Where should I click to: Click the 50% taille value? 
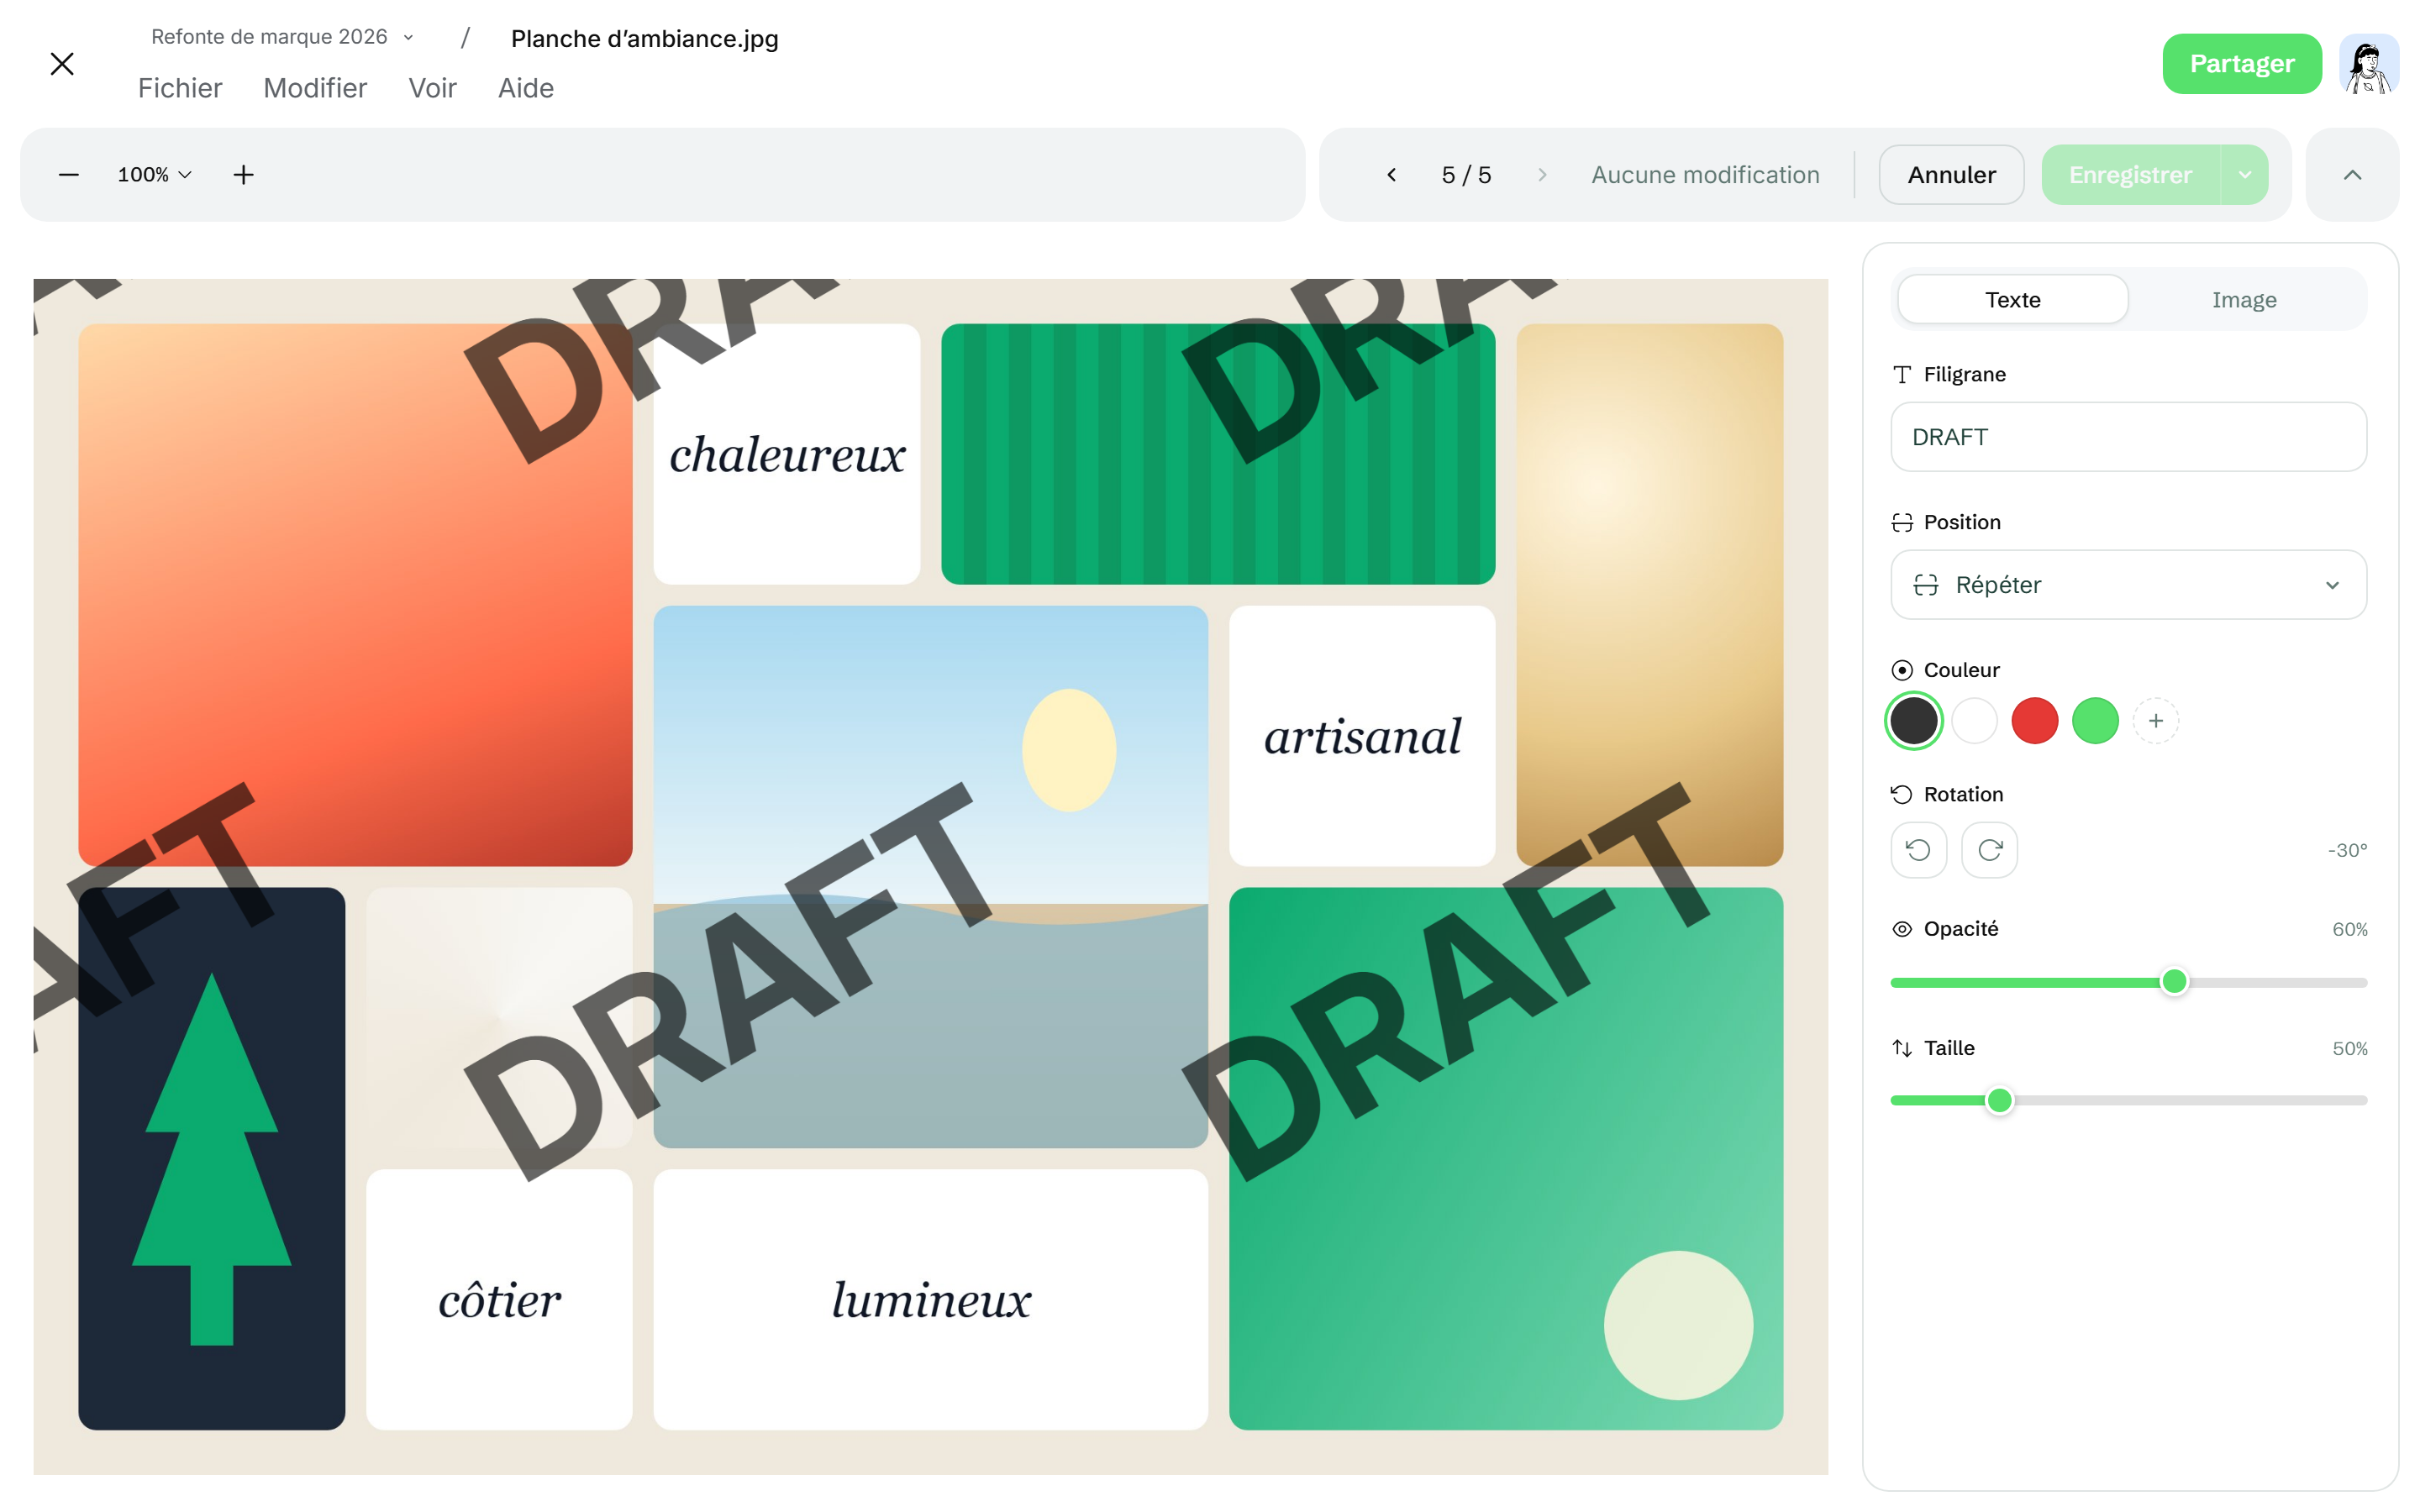pyautogui.click(x=2349, y=1049)
